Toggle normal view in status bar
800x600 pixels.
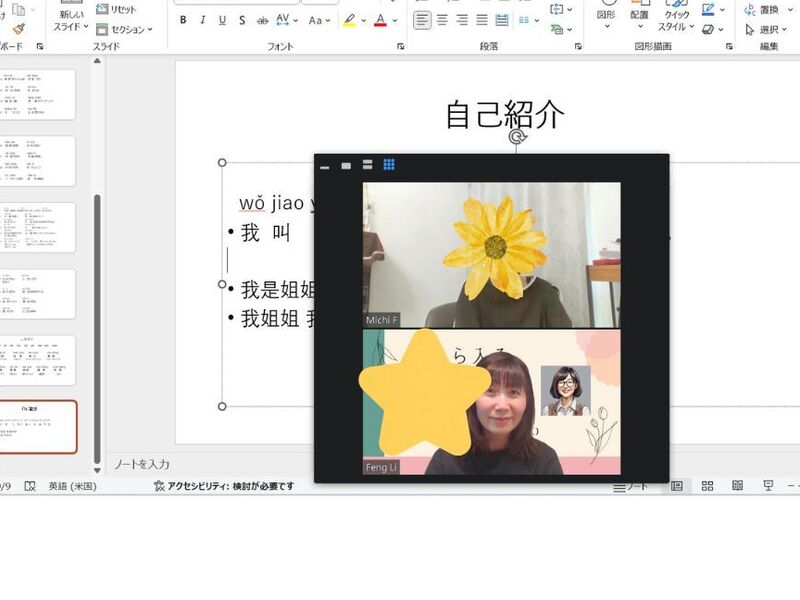coord(677,486)
